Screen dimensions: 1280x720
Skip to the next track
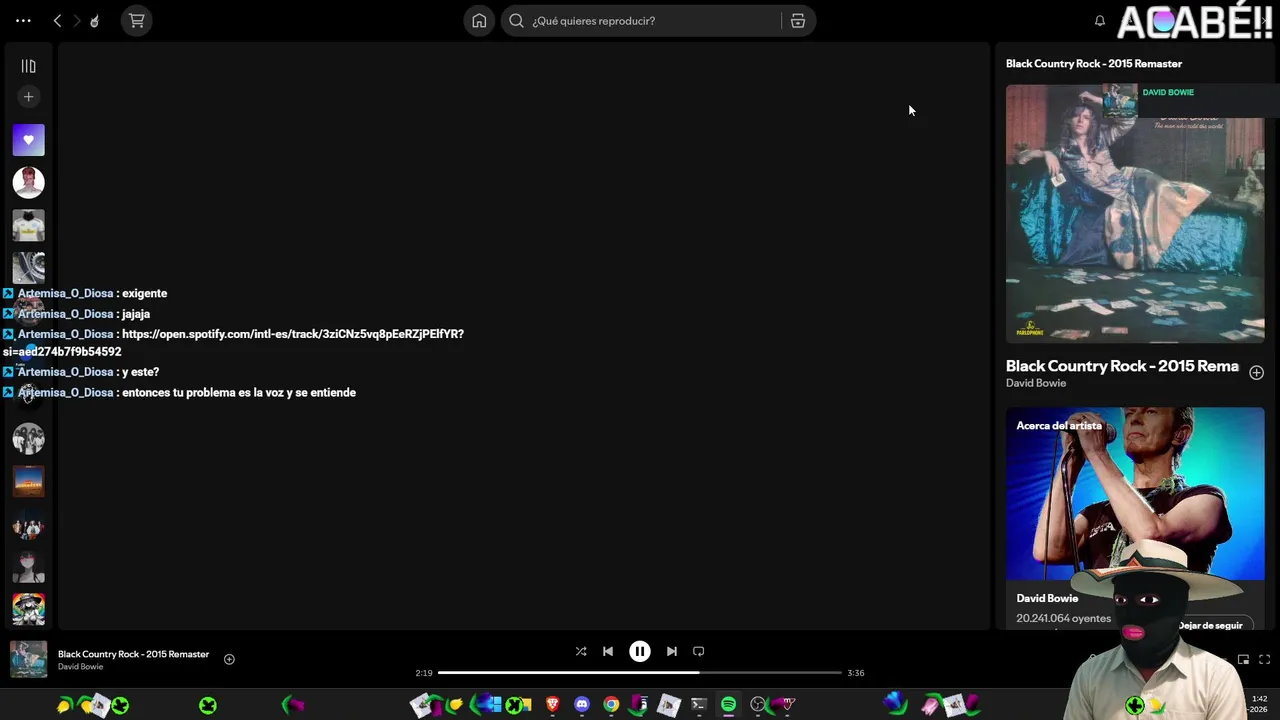(x=672, y=651)
